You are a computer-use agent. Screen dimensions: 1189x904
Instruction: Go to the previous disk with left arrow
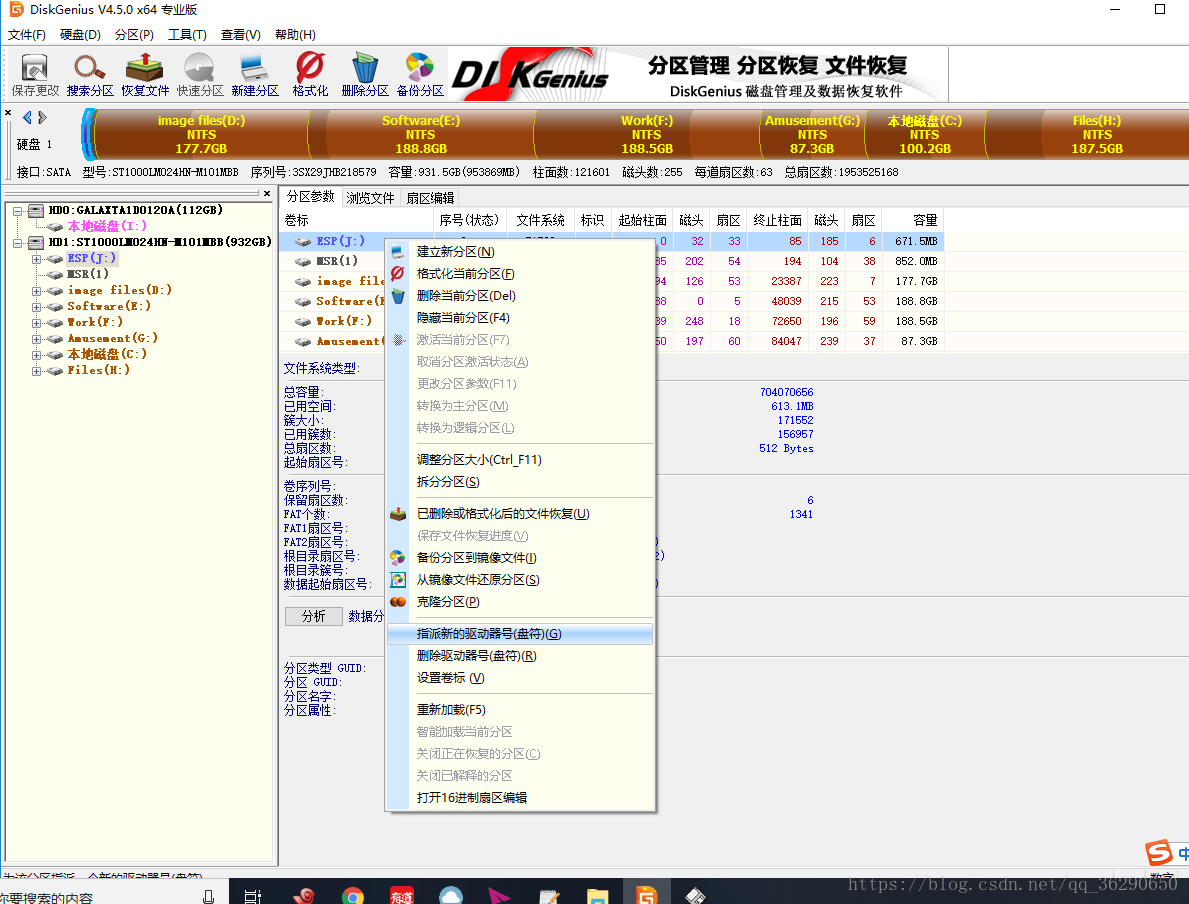[x=27, y=118]
